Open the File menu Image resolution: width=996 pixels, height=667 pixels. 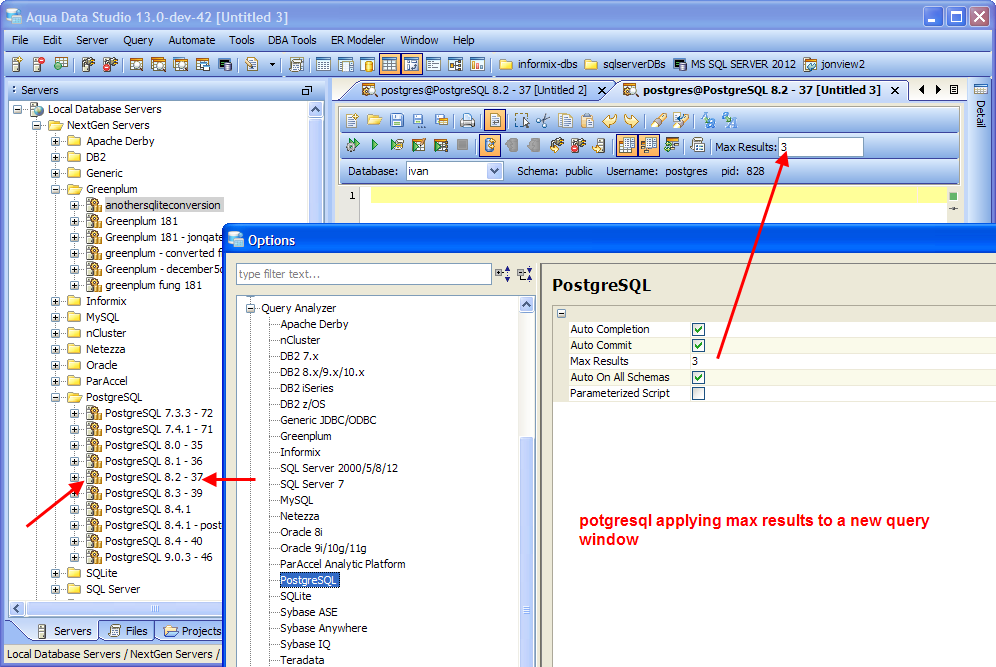20,40
